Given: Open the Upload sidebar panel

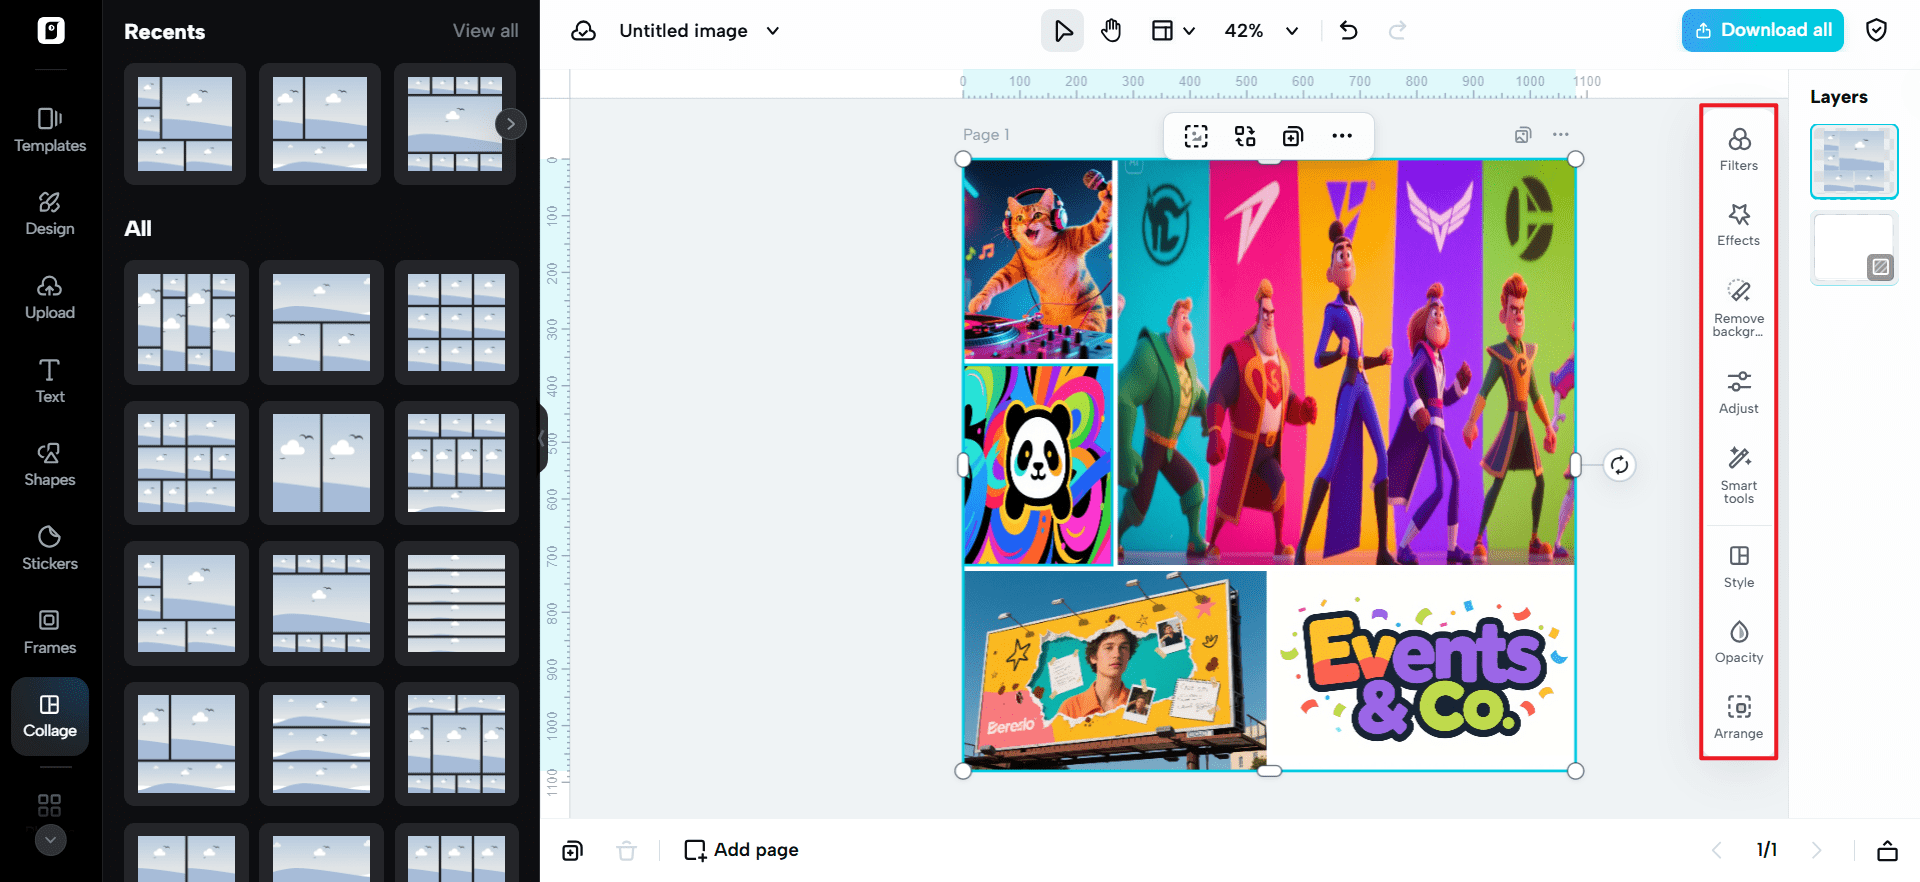Looking at the screenshot, I should click(x=50, y=298).
